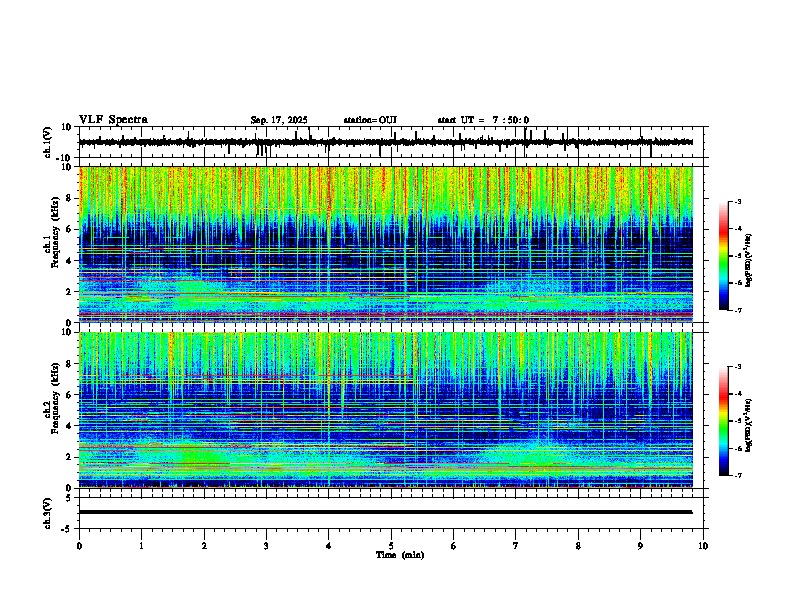792x612 pixels.
Task: Click inside the ch.2 frequency spectrogram
Action: 386,410
